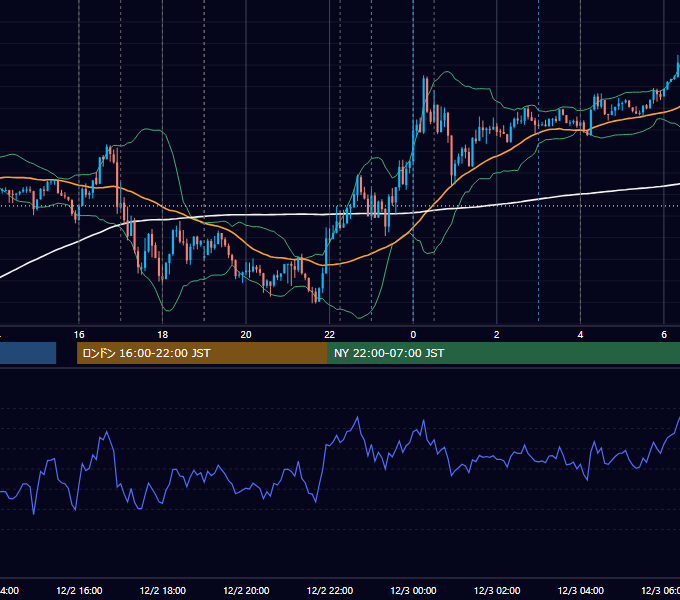Click the 6 hour label on the time axis
Viewport: 680px width, 600px height.
coord(664,335)
